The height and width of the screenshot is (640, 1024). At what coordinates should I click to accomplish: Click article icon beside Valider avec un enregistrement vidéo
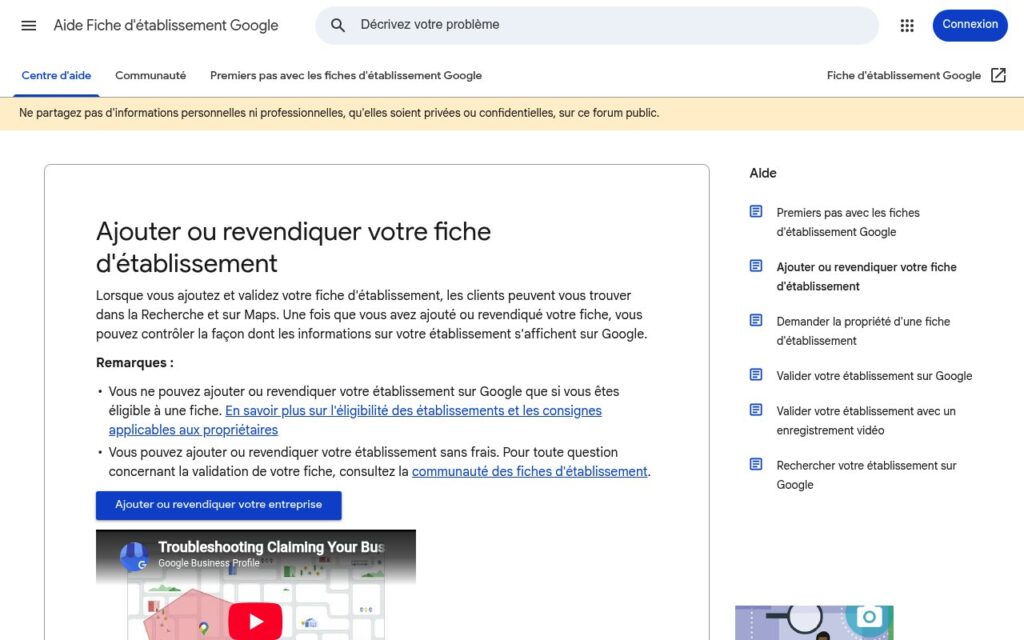pyautogui.click(x=756, y=410)
